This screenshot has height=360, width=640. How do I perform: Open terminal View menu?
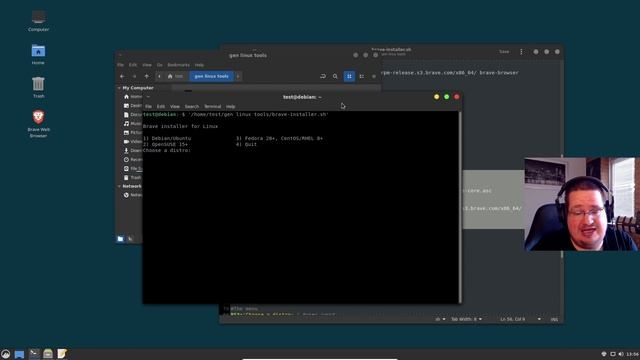pos(175,107)
